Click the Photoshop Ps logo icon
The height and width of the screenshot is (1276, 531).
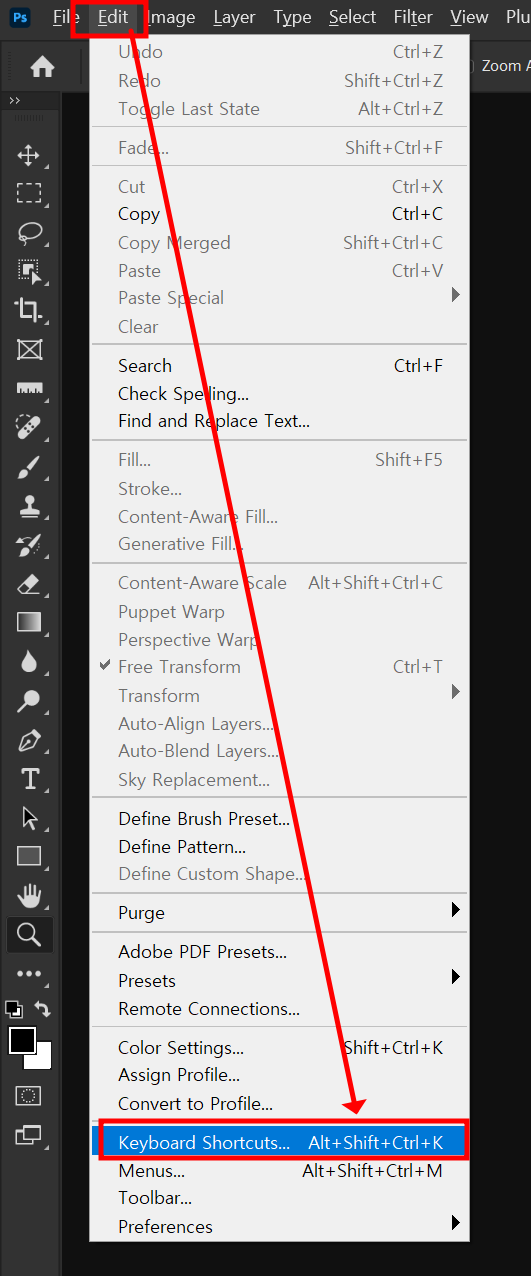point(21,17)
